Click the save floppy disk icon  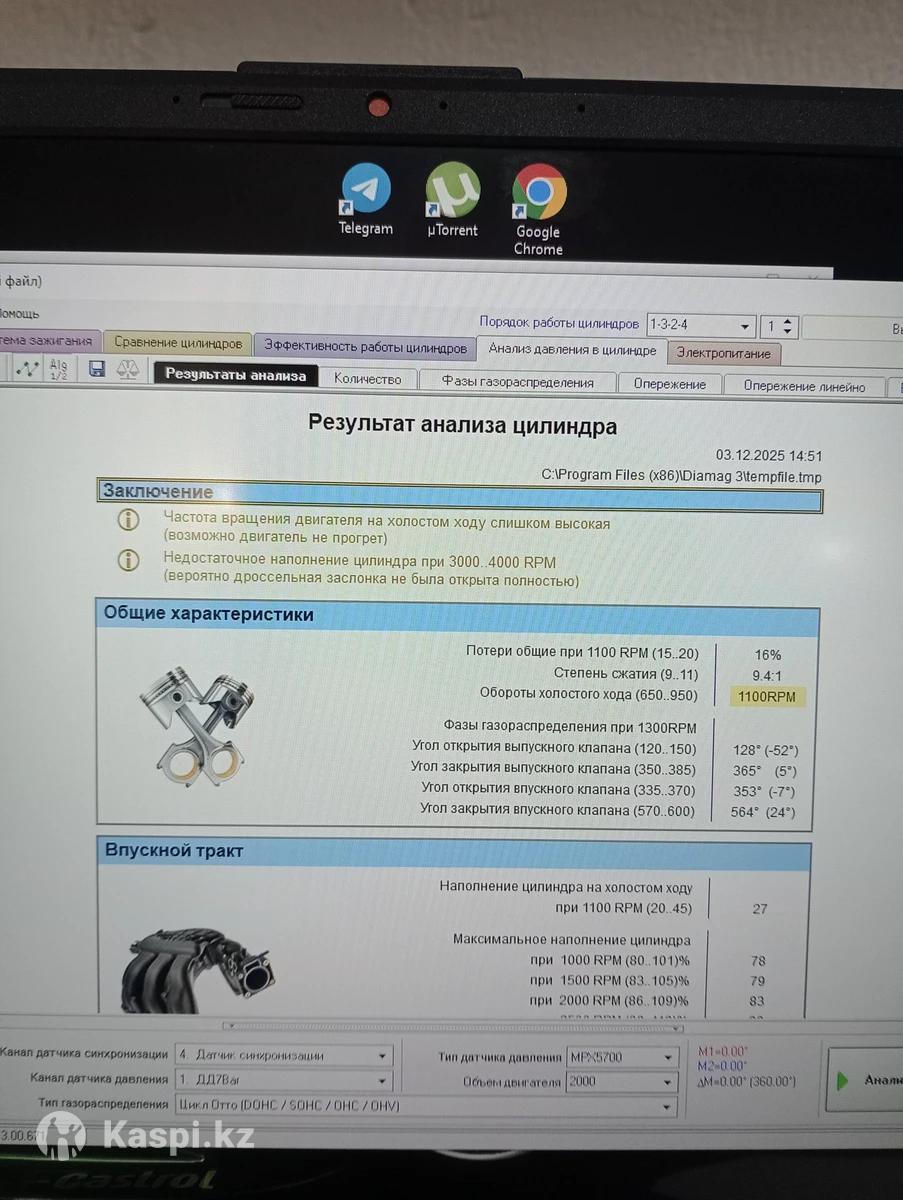pos(97,370)
